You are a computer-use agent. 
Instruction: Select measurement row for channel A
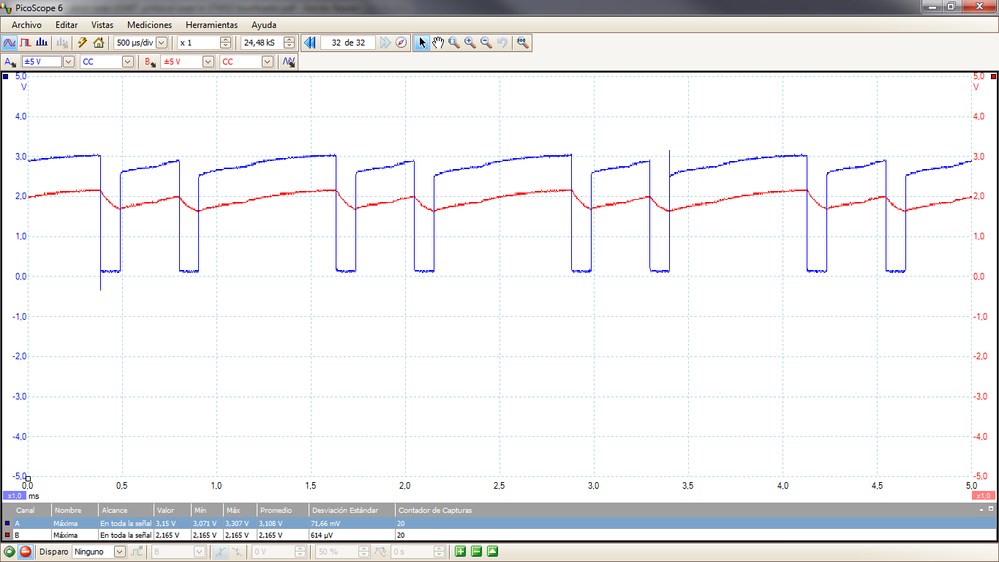[500, 523]
